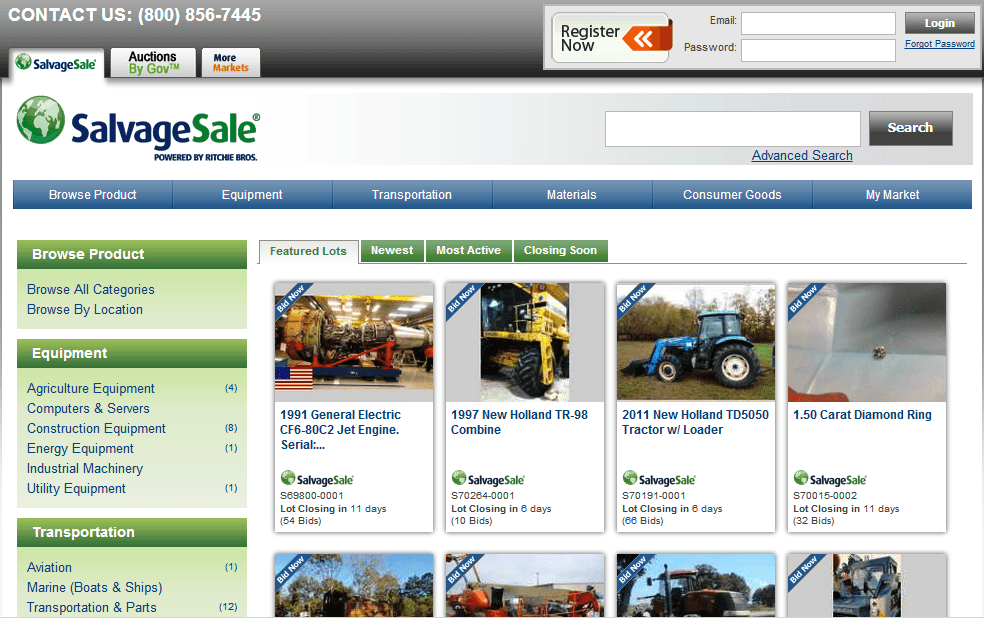
Task: Switch to the Newest tab
Action: (392, 250)
